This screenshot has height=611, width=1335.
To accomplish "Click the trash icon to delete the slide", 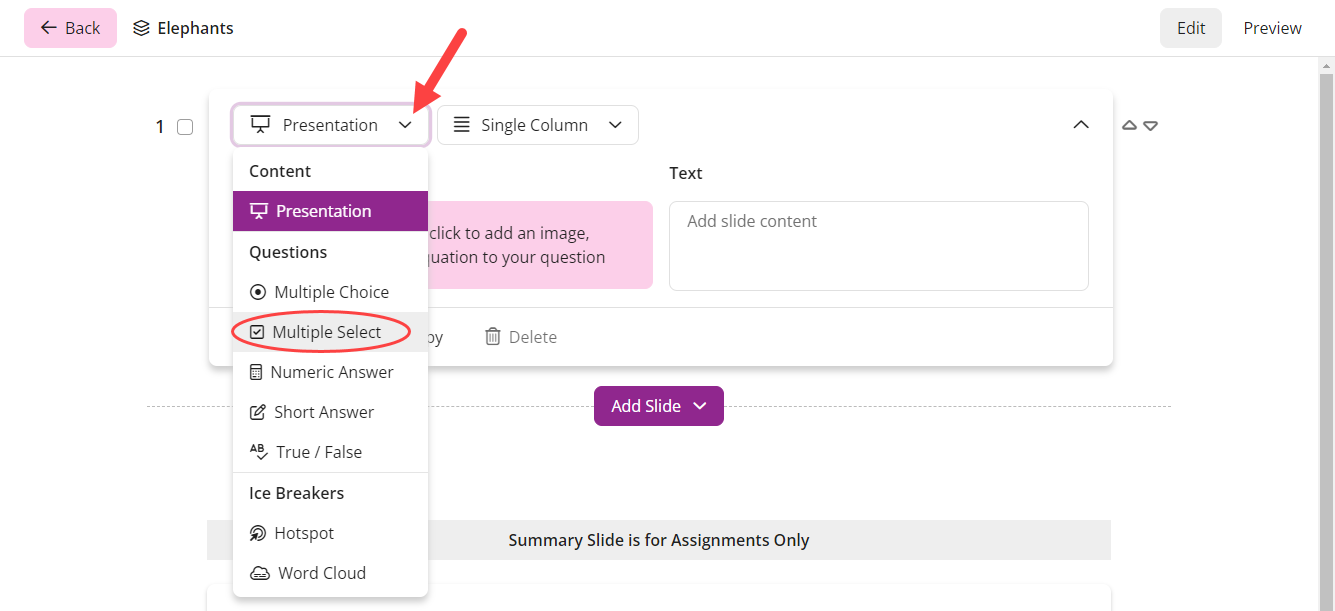I will tap(493, 336).
